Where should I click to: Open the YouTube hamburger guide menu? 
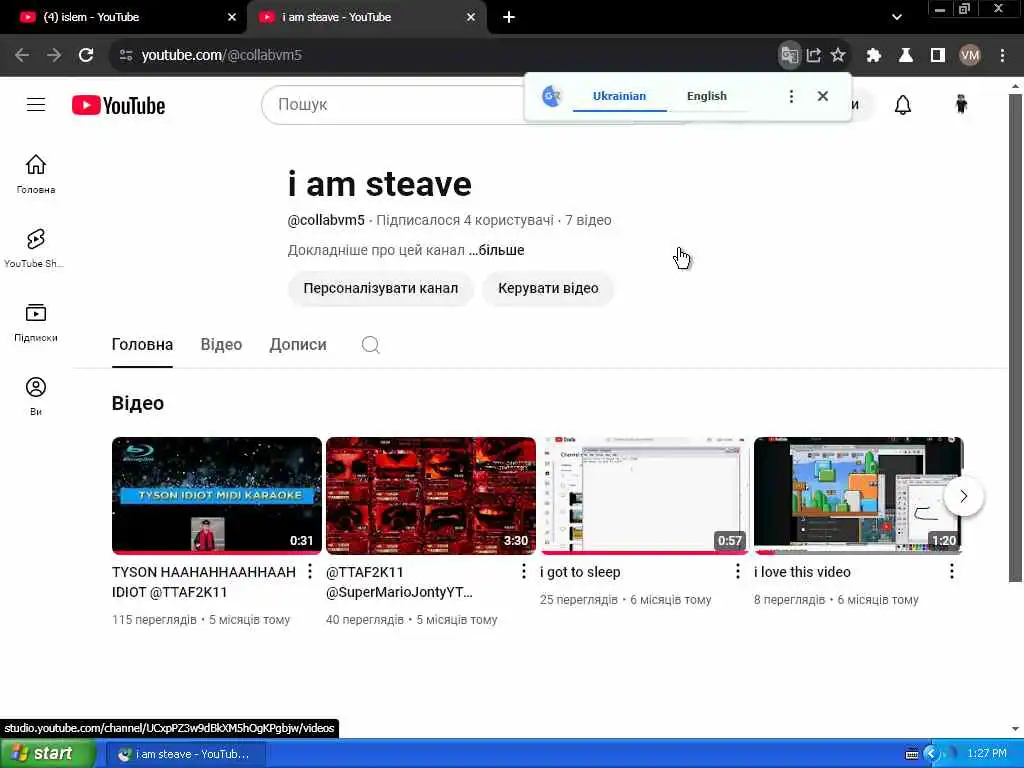pos(36,104)
